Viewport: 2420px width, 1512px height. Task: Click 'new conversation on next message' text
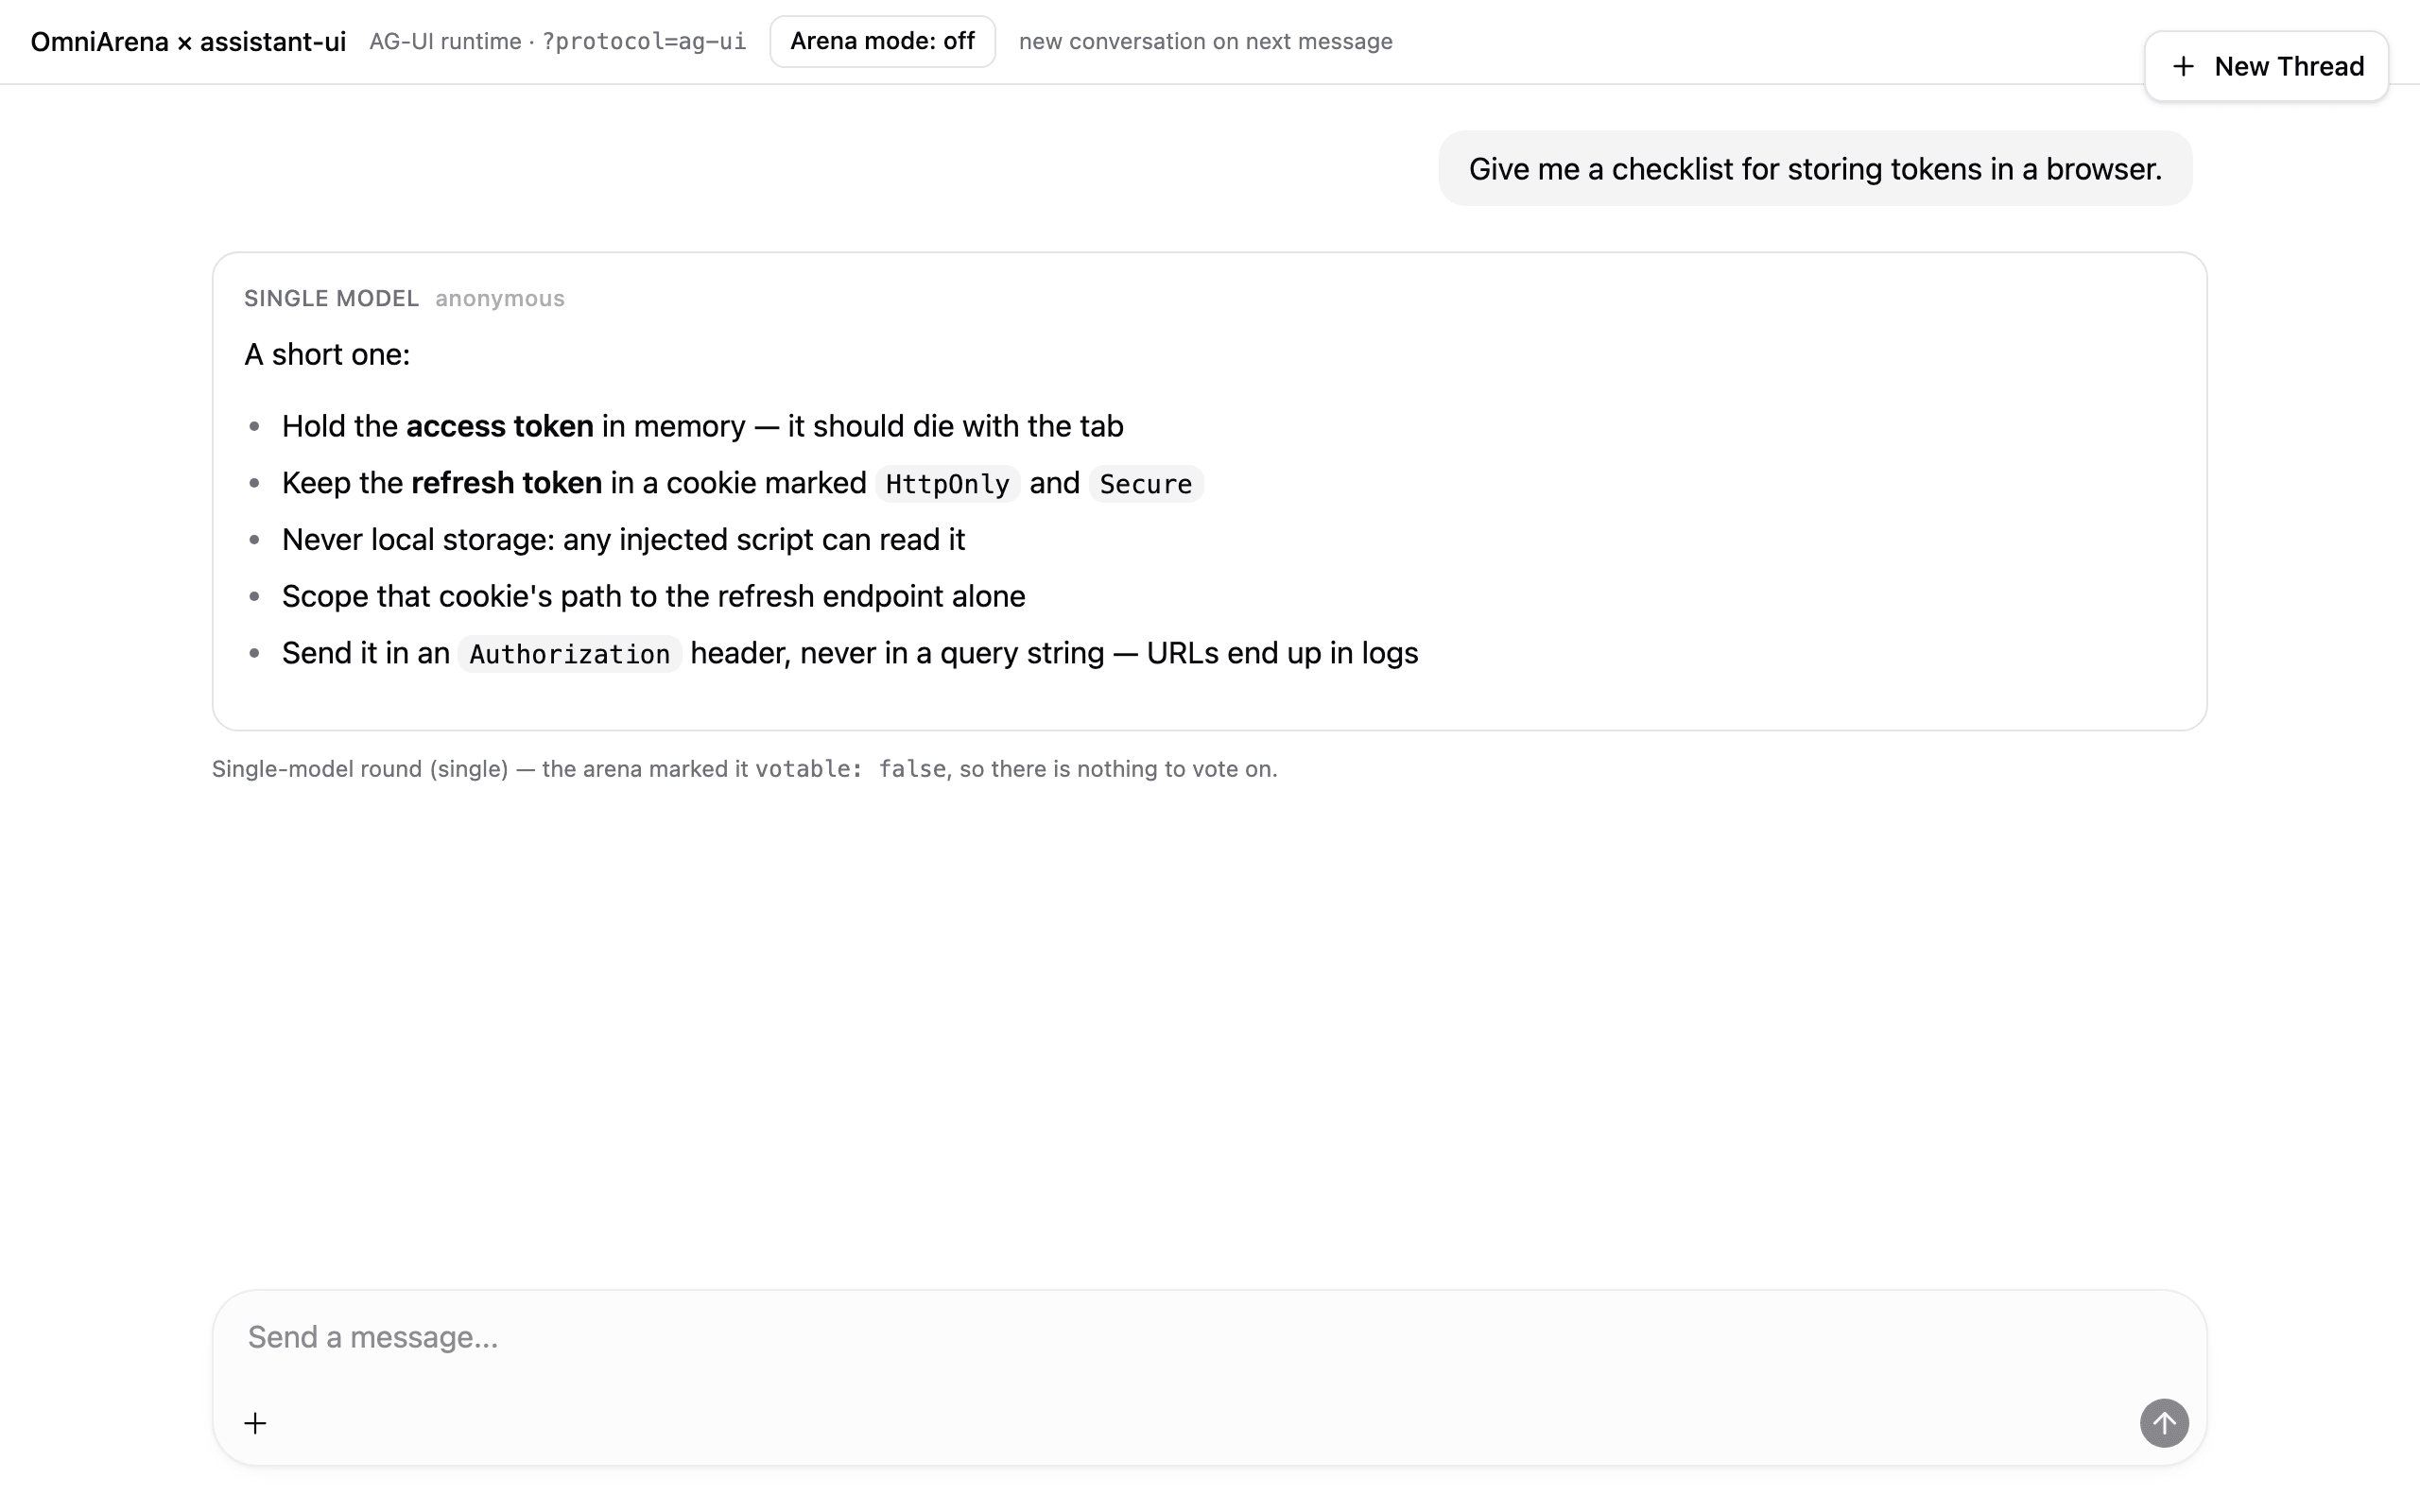tap(1205, 41)
